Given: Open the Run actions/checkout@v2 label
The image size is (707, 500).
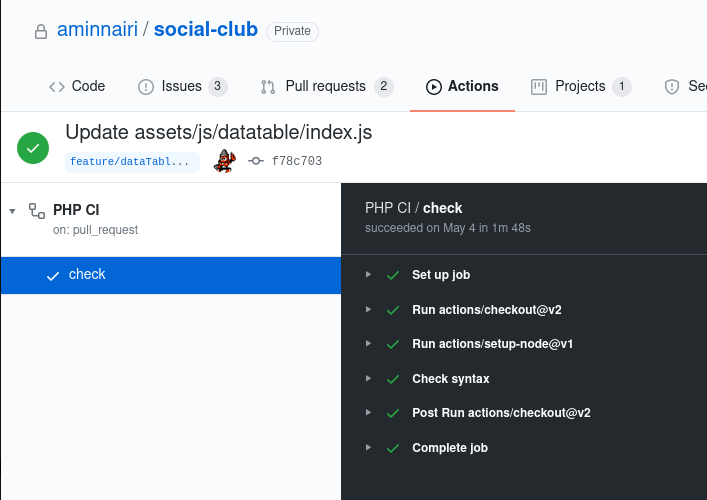Looking at the screenshot, I should [487, 310].
